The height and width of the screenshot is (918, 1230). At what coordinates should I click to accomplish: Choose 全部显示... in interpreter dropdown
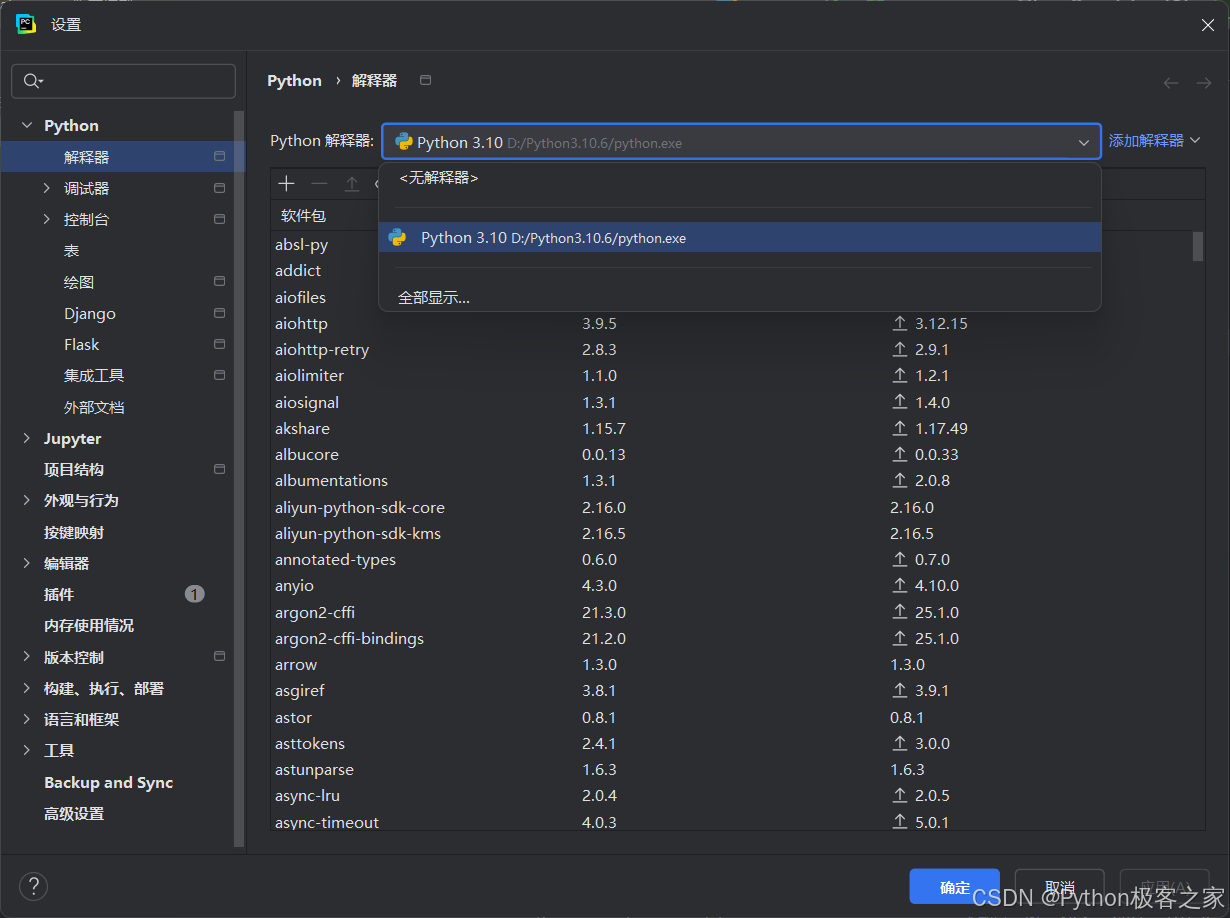pos(740,297)
